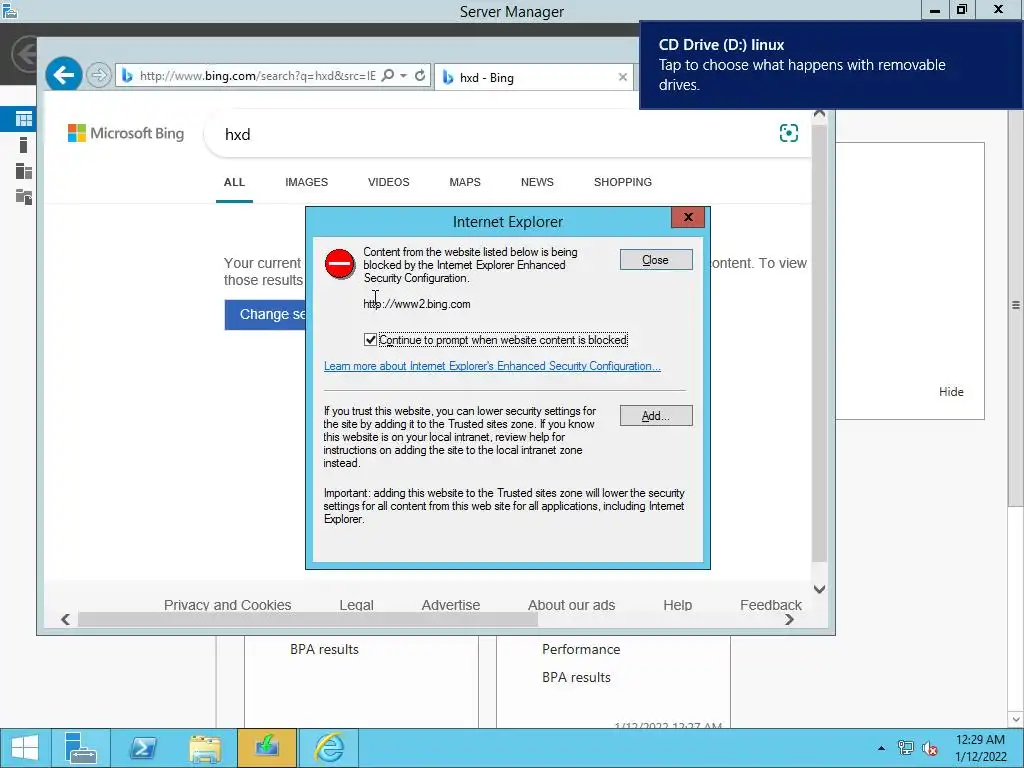1024x768 pixels.
Task: Click the red blocked-content stop icon in the dialog
Action: coord(340,264)
